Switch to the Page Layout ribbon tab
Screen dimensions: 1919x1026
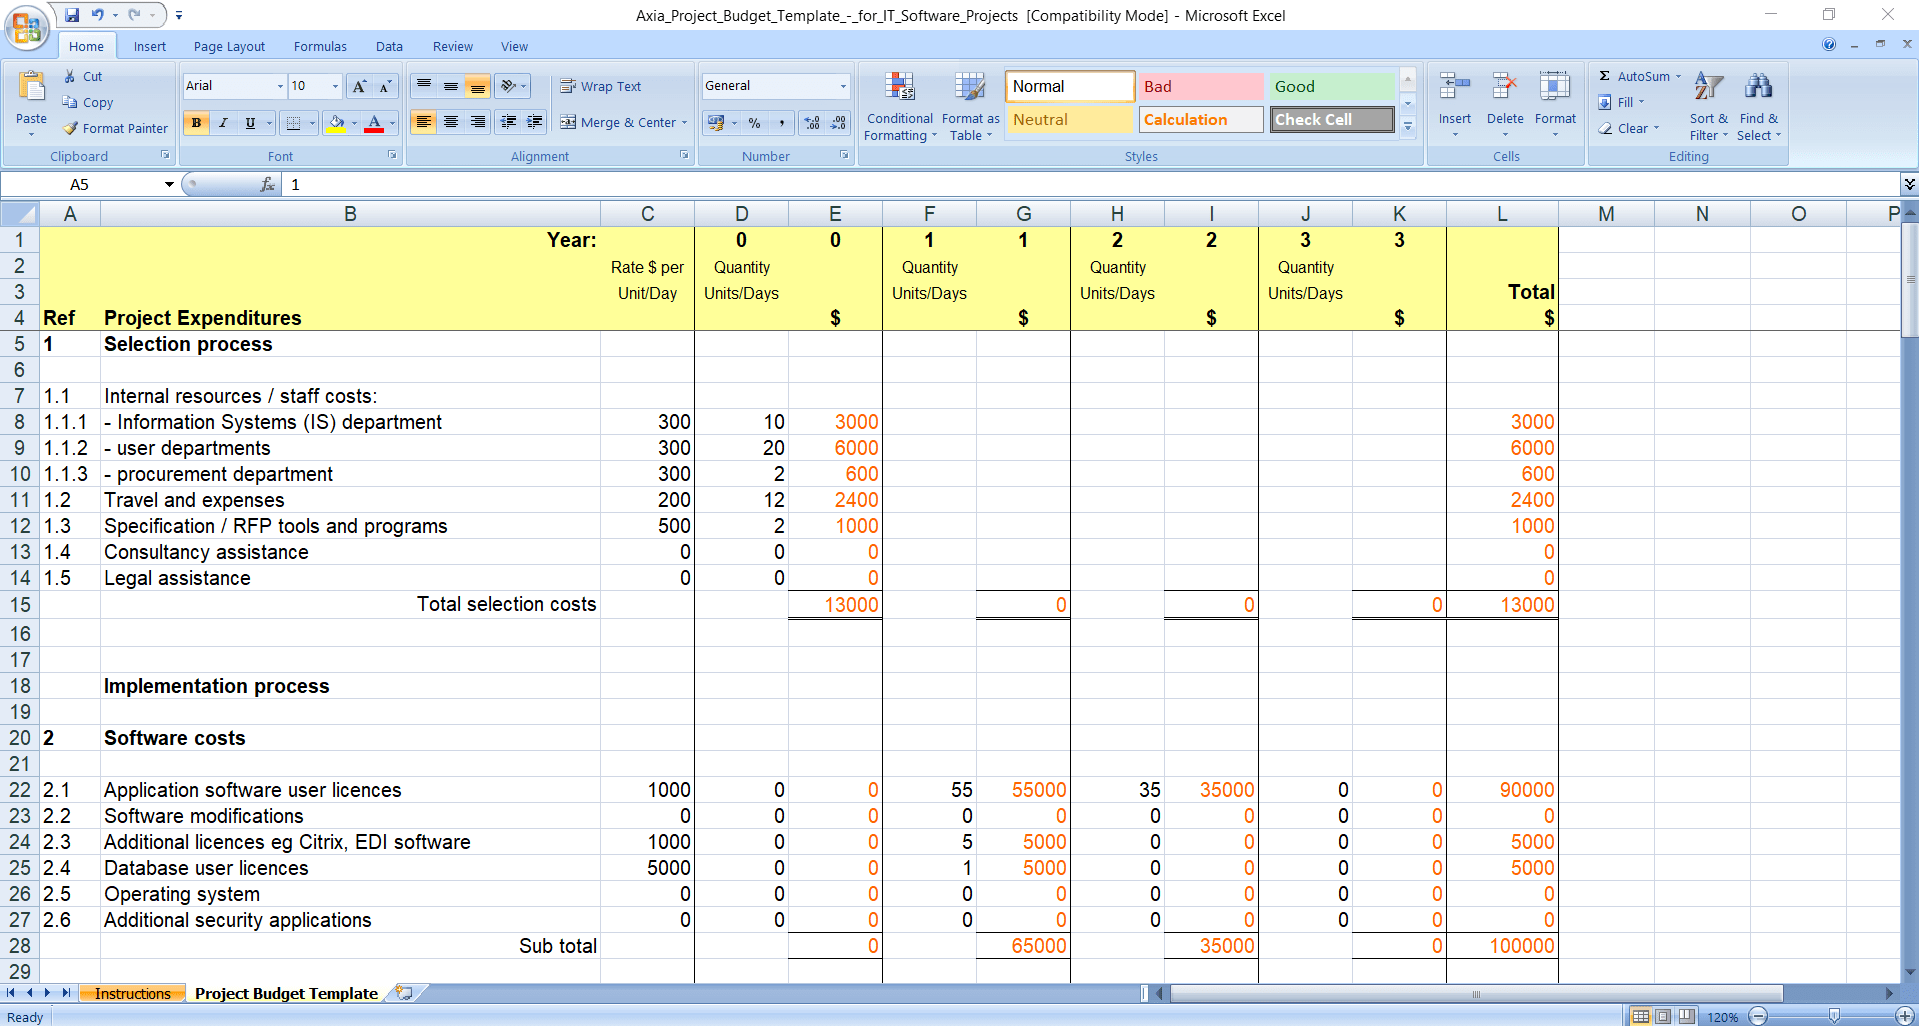click(x=229, y=46)
